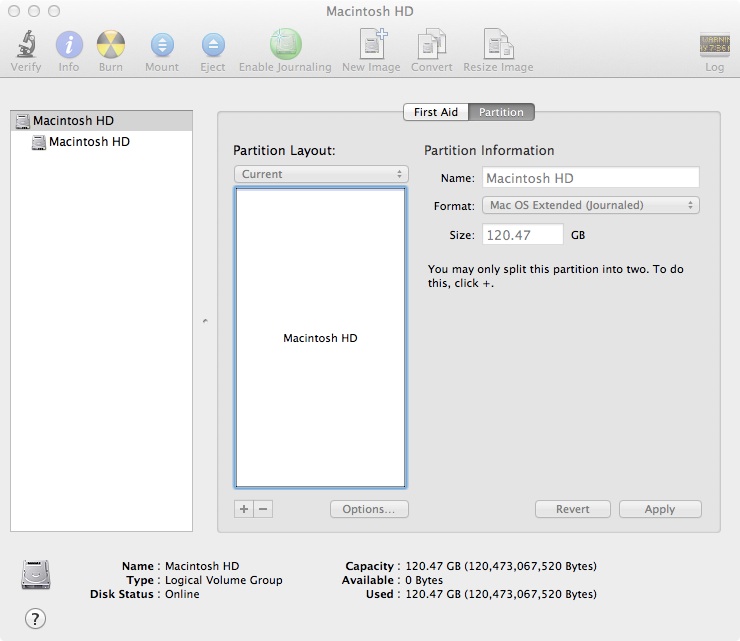This screenshot has height=641, width=740.
Task: Click the Resize Image toolbar icon
Action: tap(499, 44)
